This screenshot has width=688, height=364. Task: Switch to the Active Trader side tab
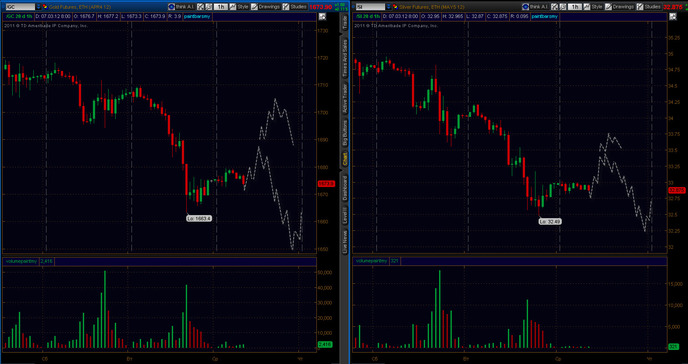pos(345,99)
